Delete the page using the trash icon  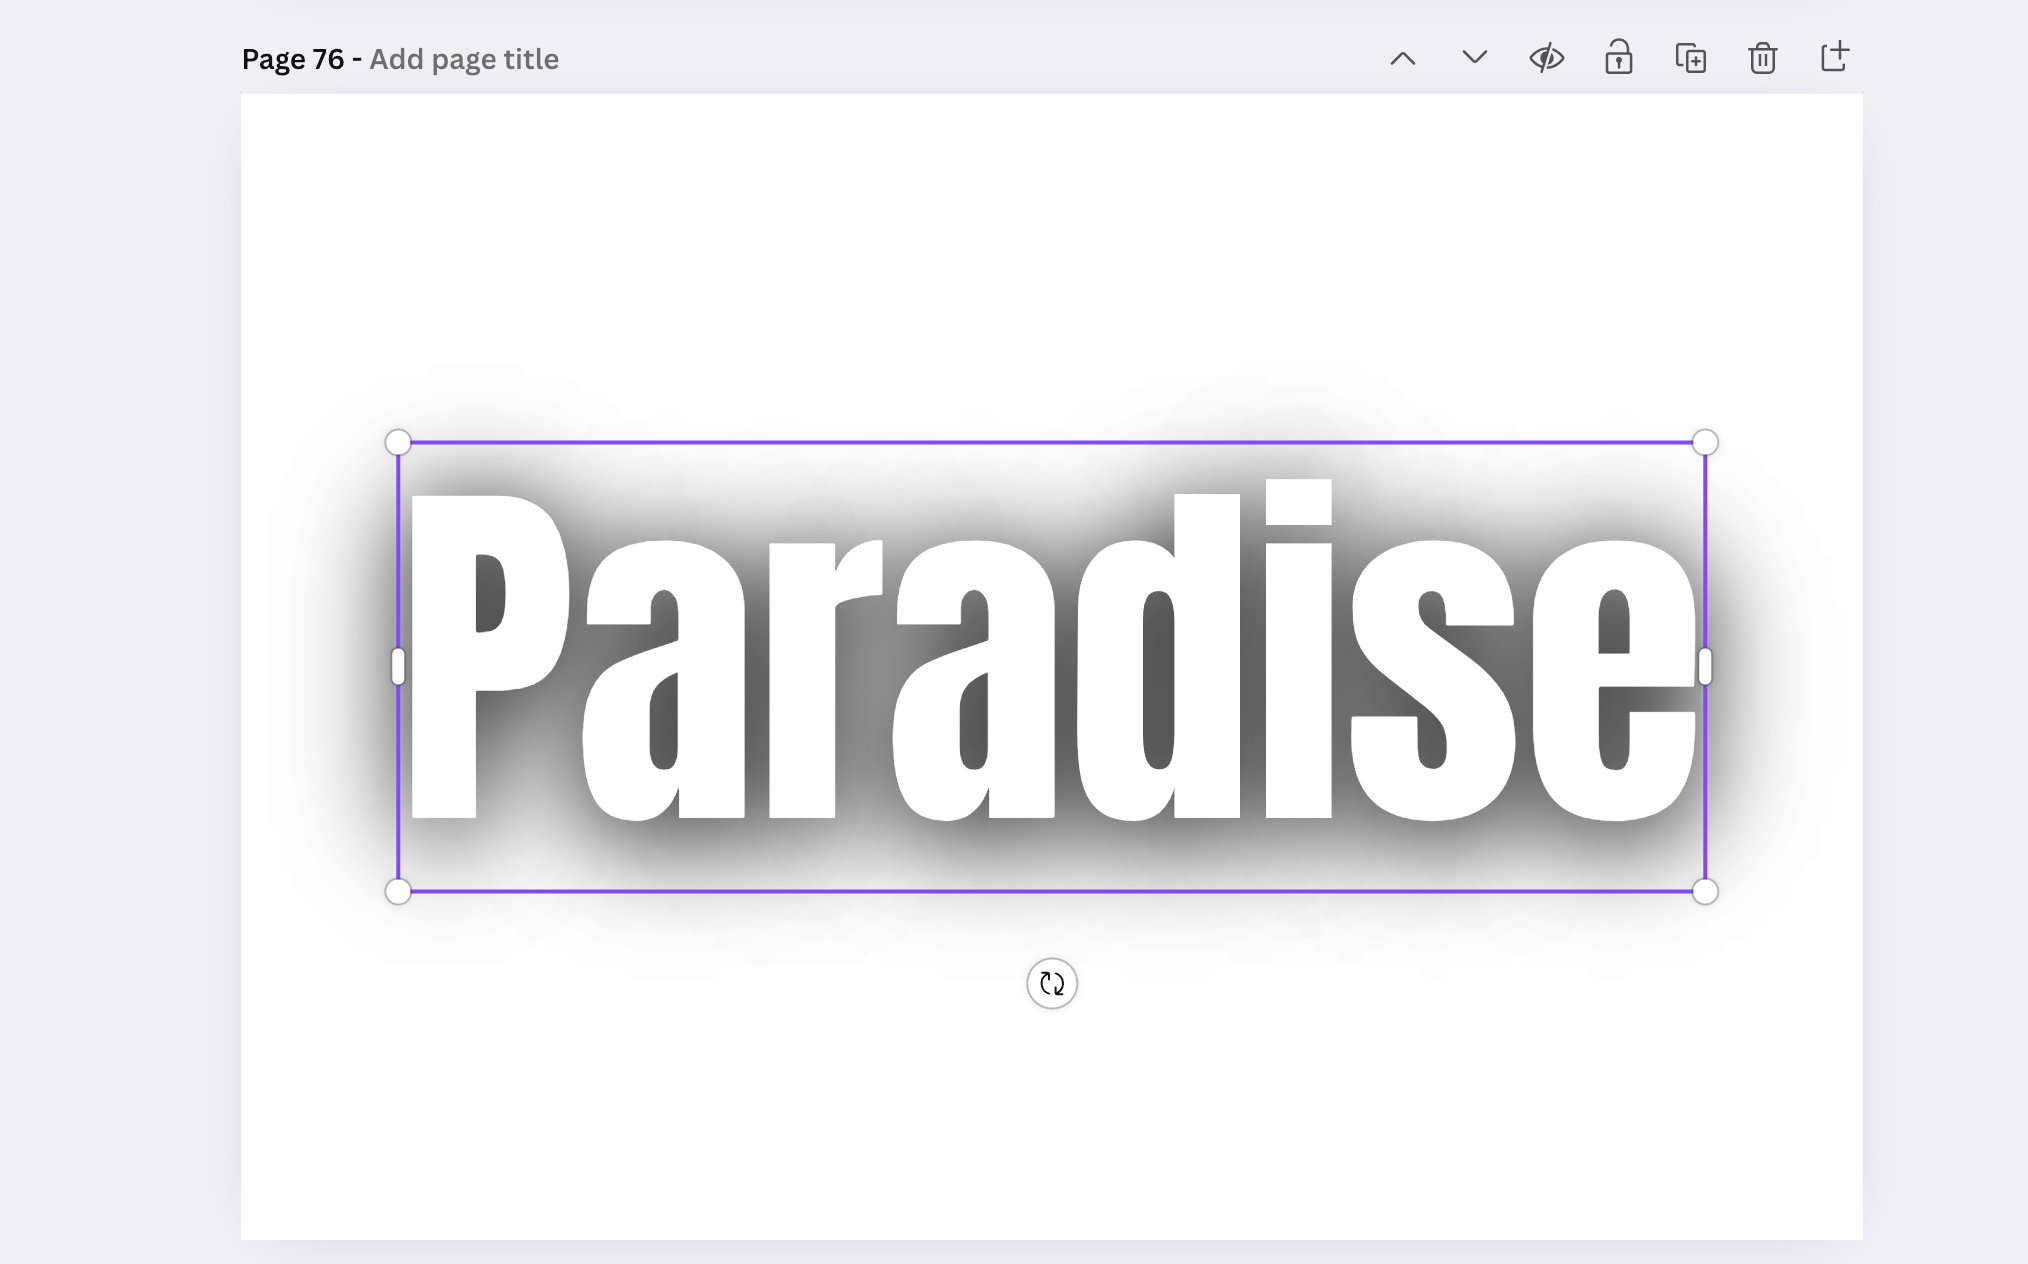coord(1763,58)
